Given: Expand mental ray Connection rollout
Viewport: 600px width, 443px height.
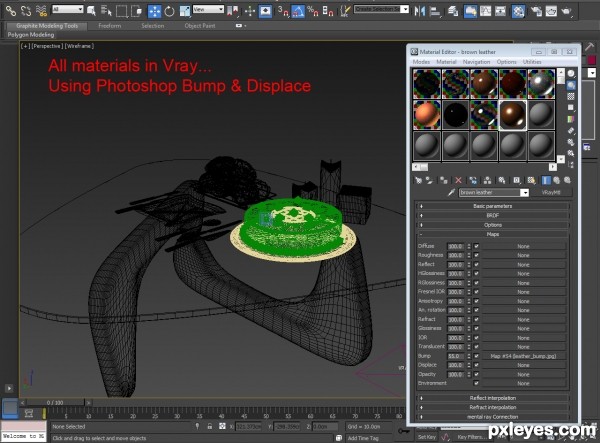Looking at the screenshot, I should tap(493, 417).
